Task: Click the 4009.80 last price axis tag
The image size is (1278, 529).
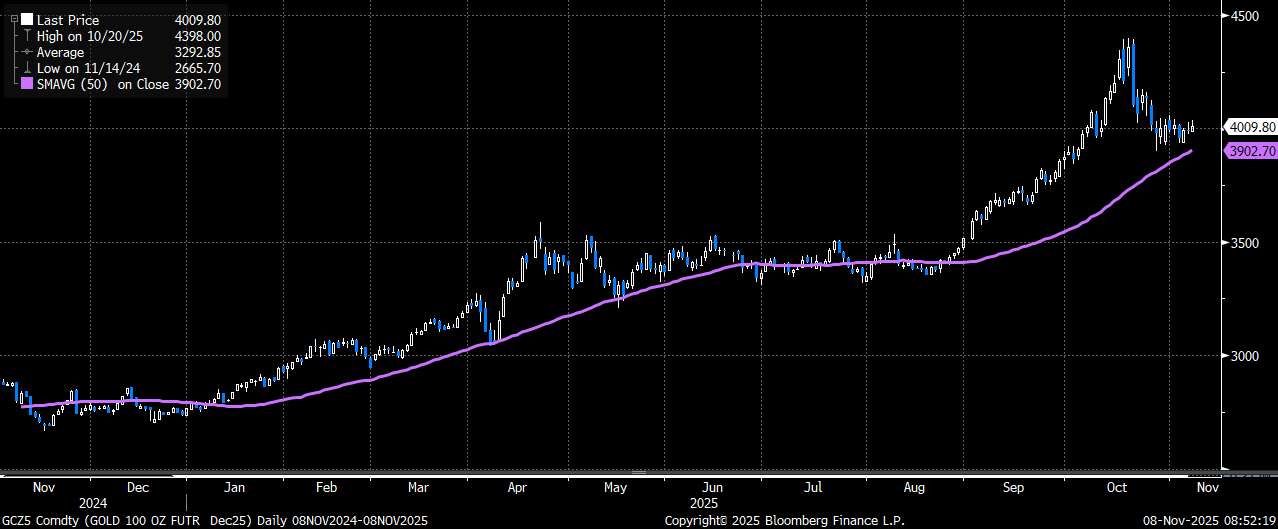Action: 1251,127
